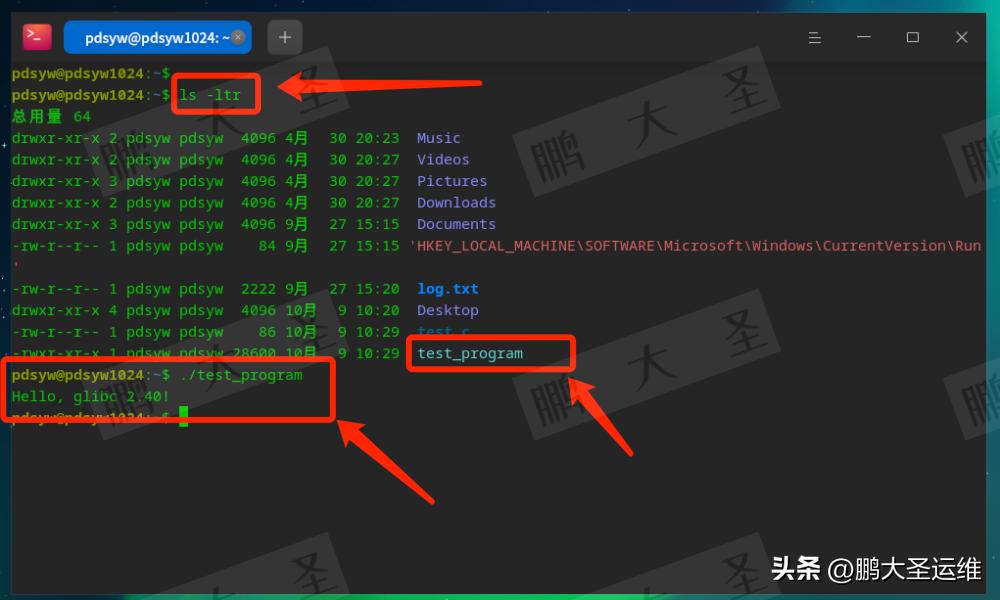
Task: Click the Videos directory name
Action: pos(443,159)
